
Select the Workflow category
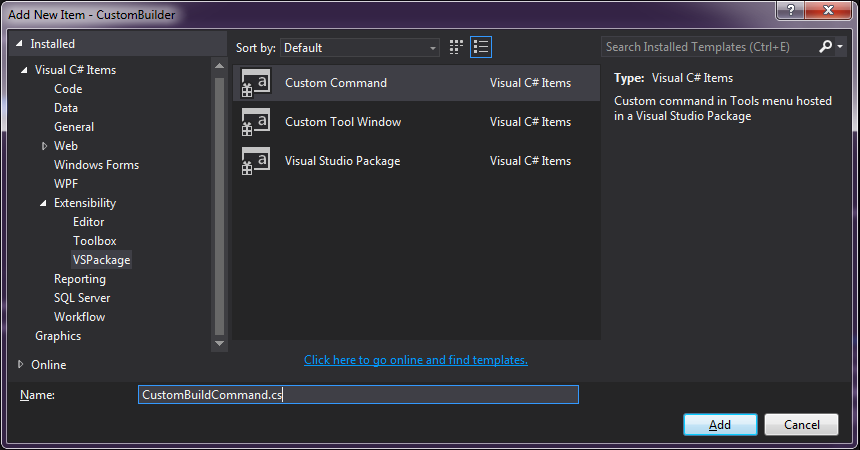point(80,317)
